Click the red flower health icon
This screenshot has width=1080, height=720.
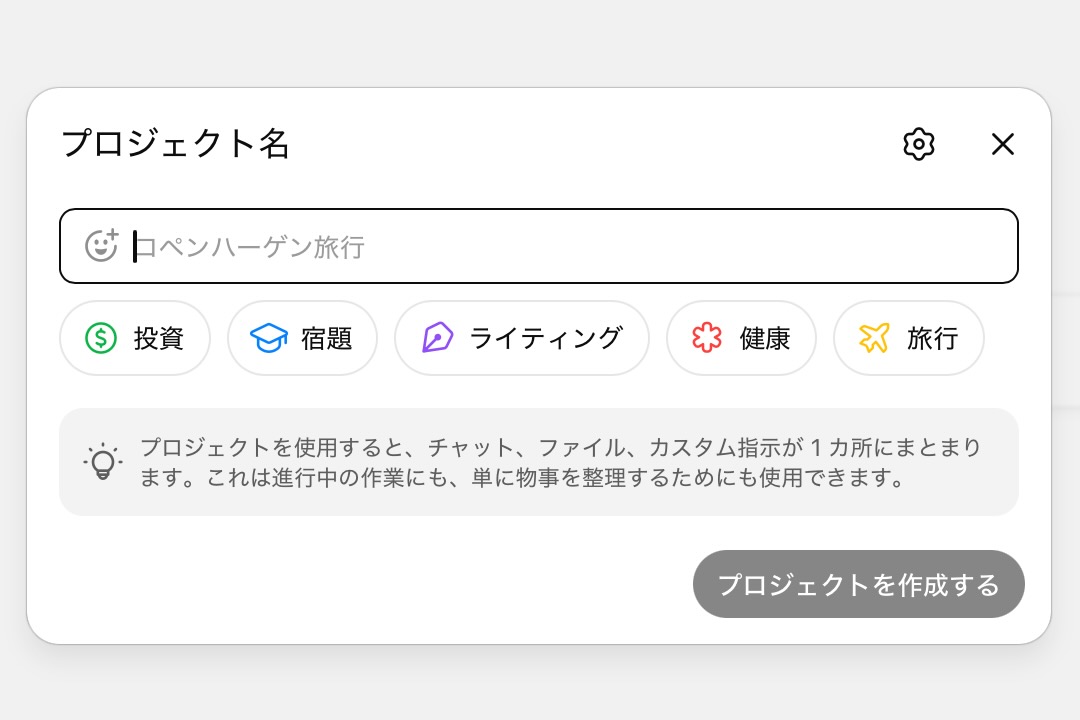point(707,338)
